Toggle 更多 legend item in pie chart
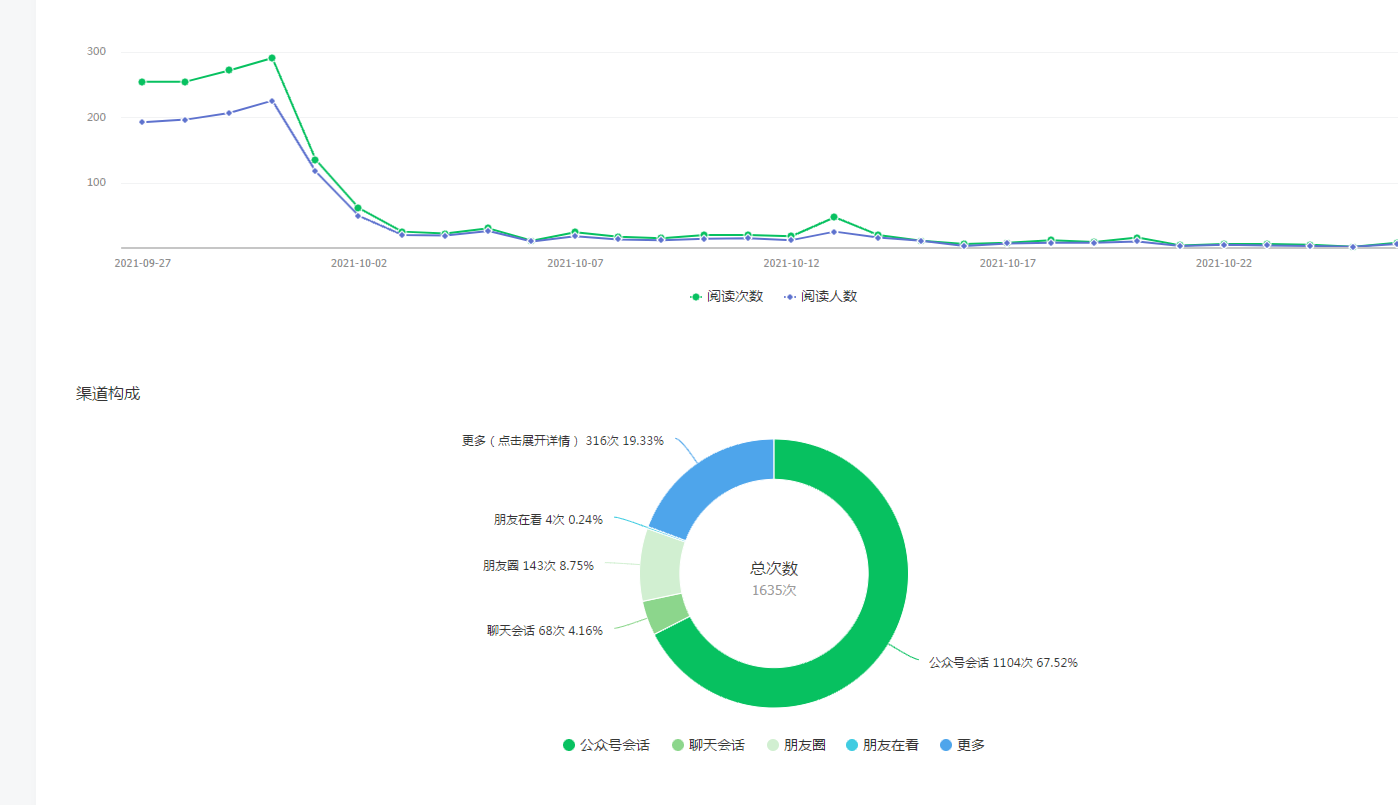The width and height of the screenshot is (1398, 805). click(962, 745)
